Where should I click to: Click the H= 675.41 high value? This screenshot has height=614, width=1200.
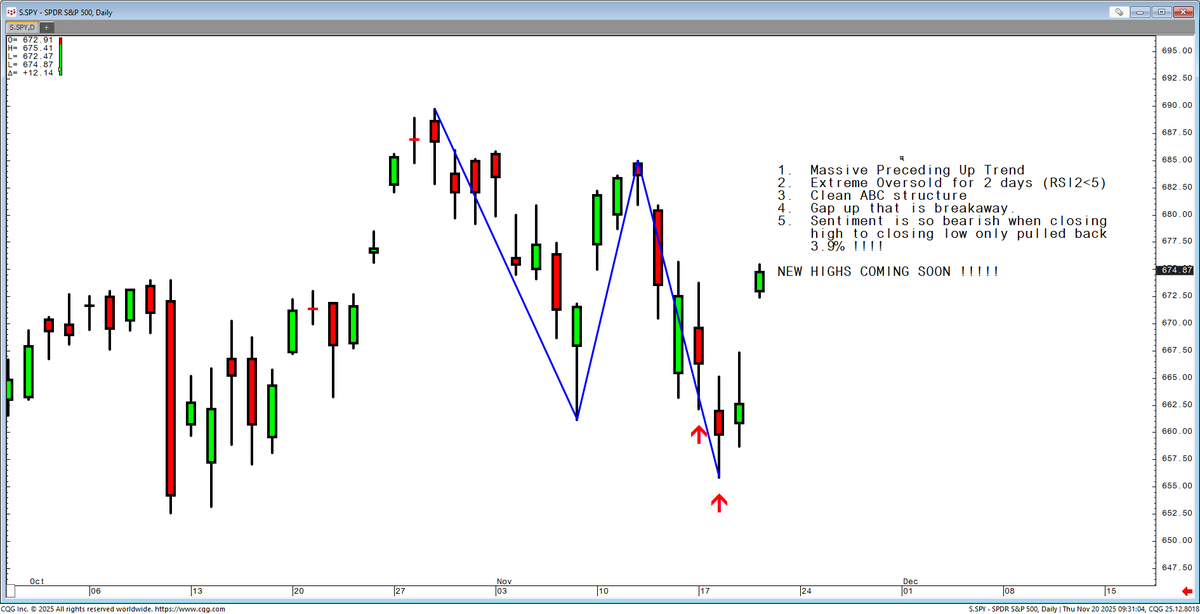point(30,48)
